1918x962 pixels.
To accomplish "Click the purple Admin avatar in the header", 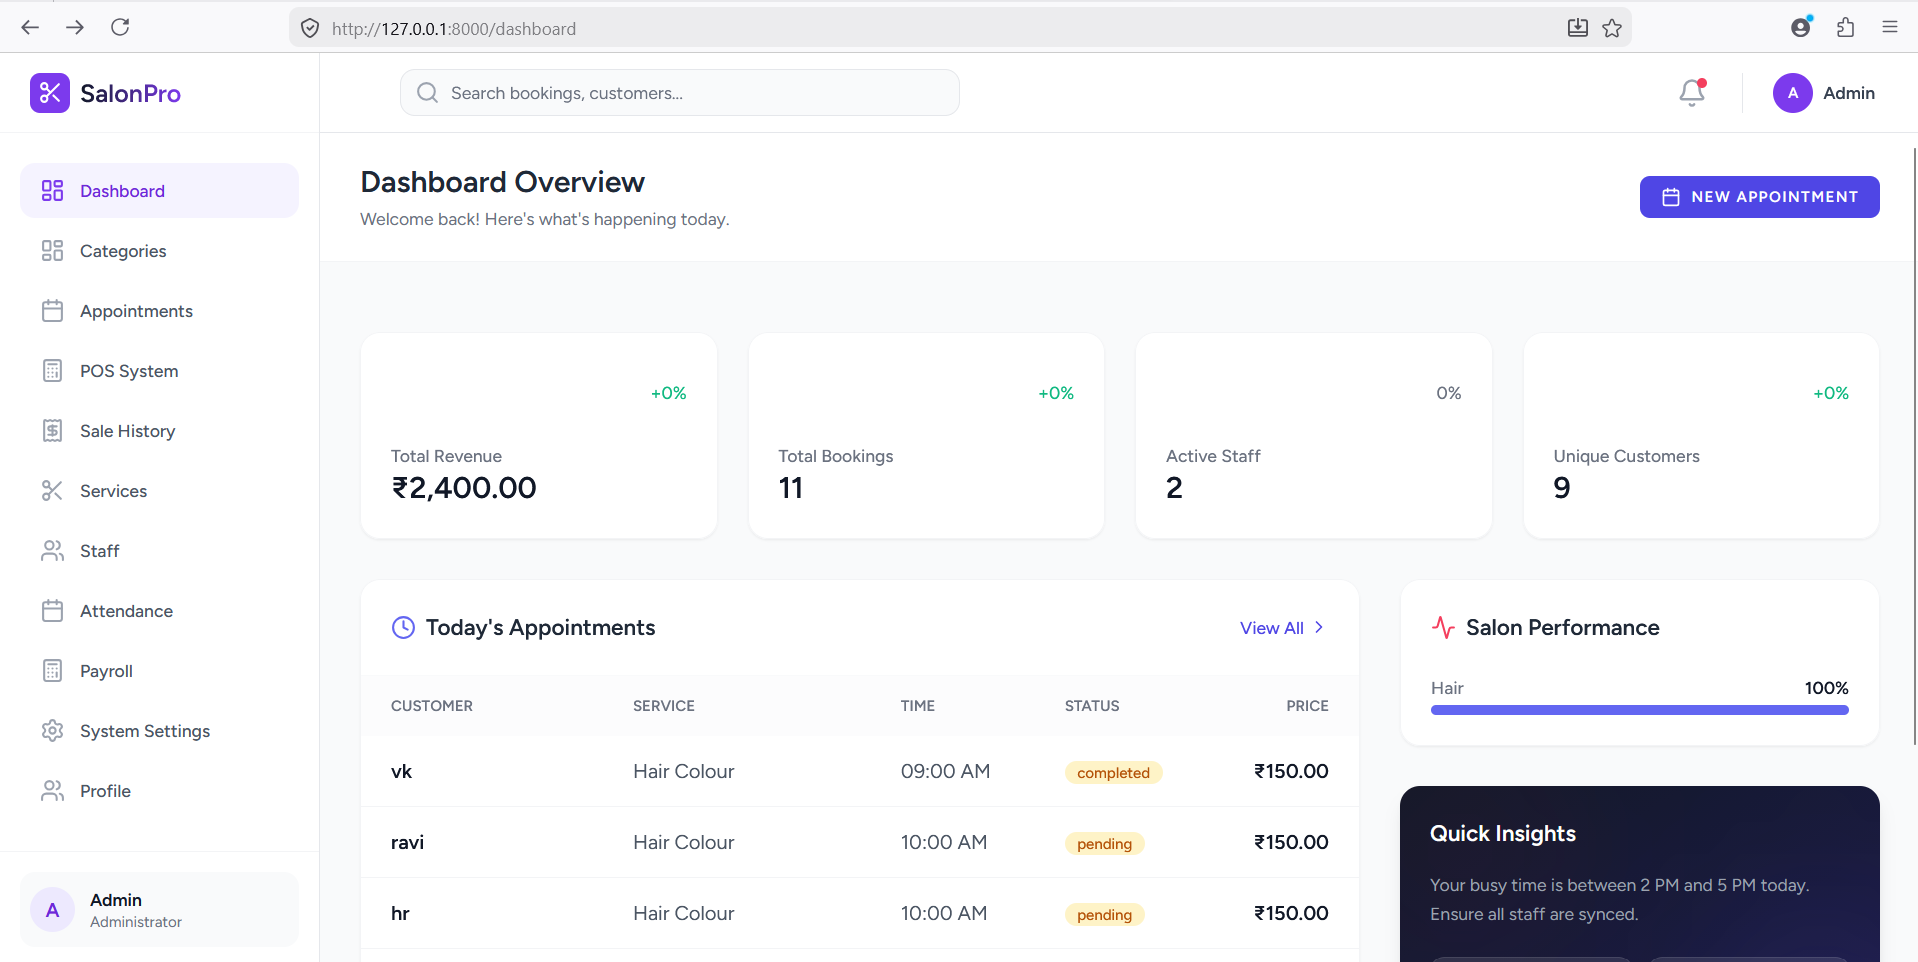I will [x=1792, y=93].
